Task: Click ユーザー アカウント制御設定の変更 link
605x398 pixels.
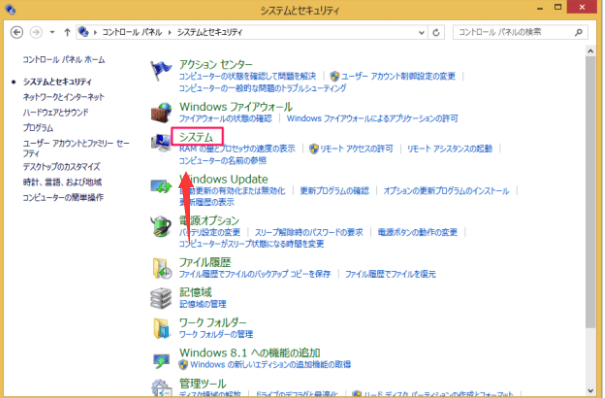Action: [398, 76]
